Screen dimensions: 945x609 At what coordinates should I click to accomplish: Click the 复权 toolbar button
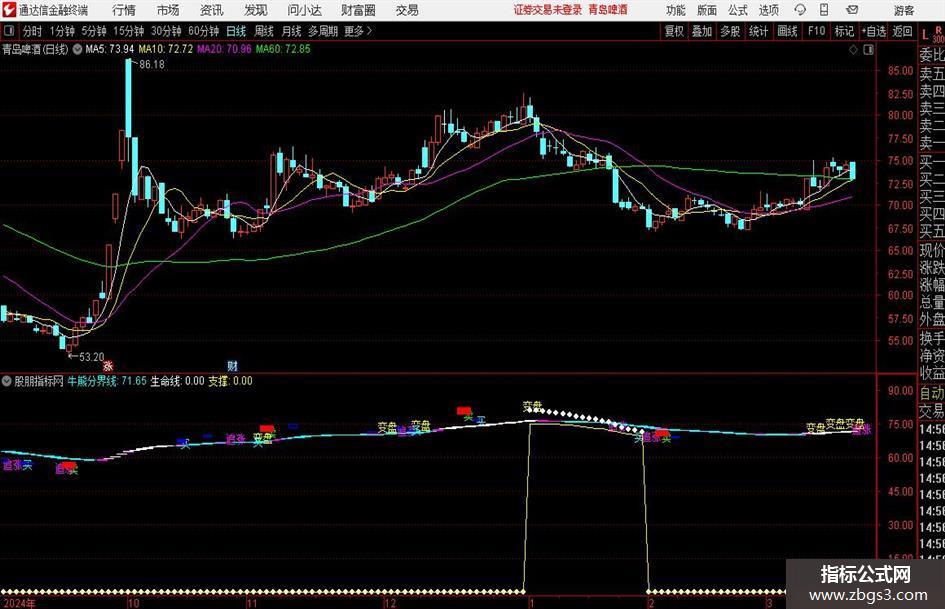click(x=674, y=31)
